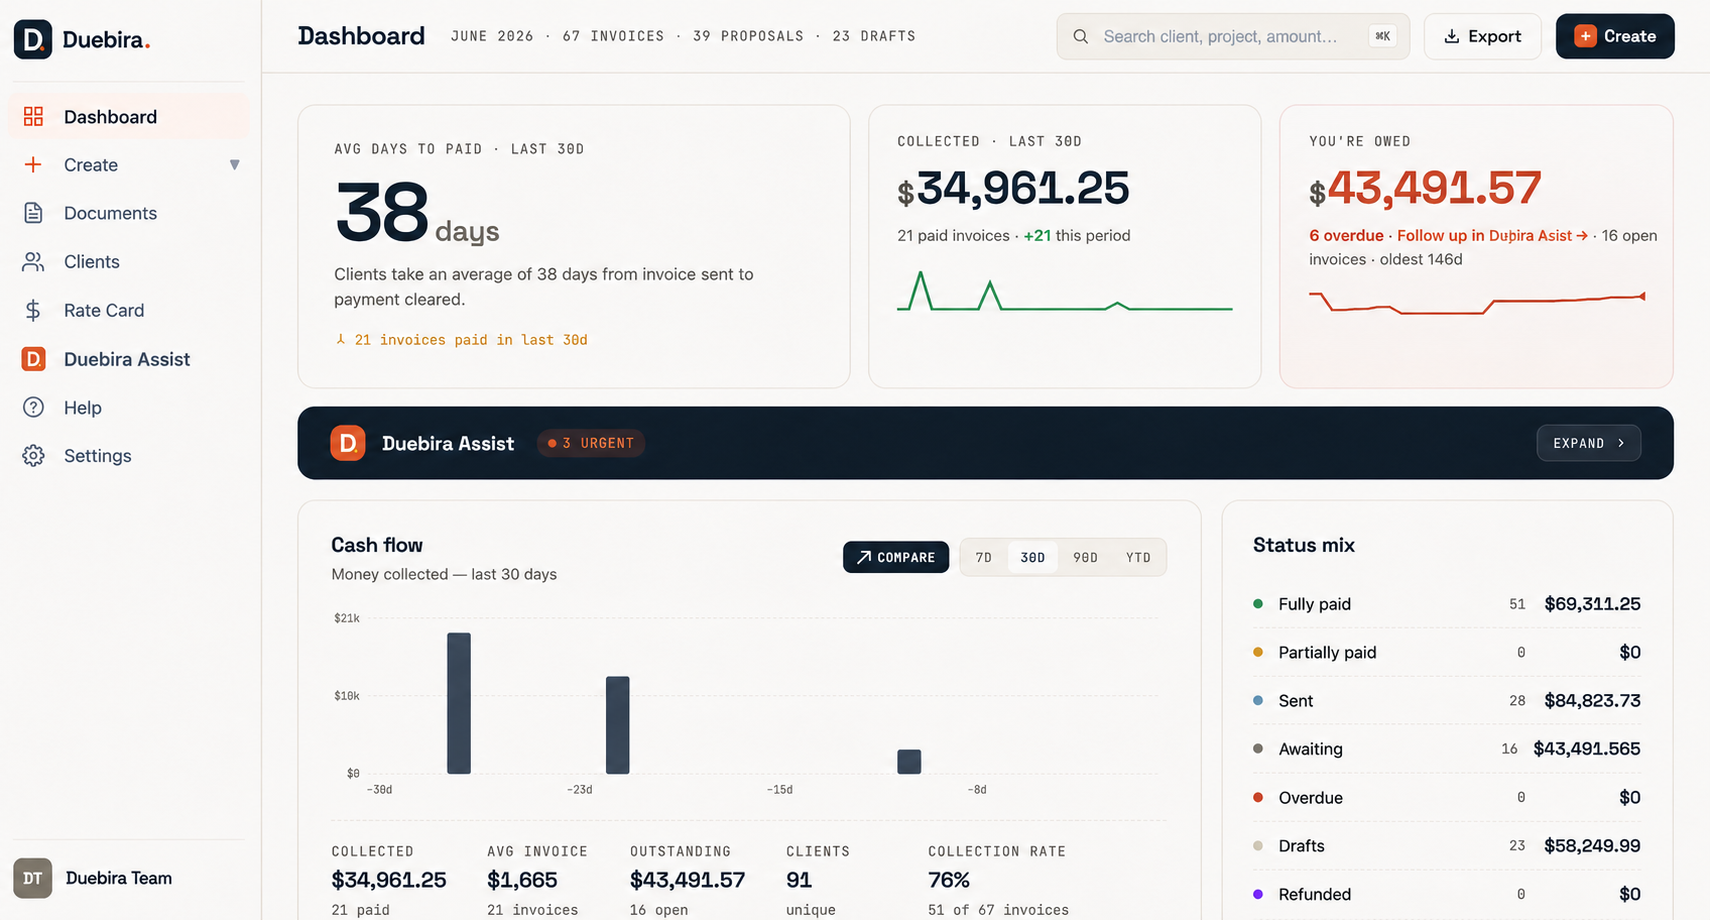
Task: Click the orange Duebira Assist sidebar icon
Action: pos(33,359)
